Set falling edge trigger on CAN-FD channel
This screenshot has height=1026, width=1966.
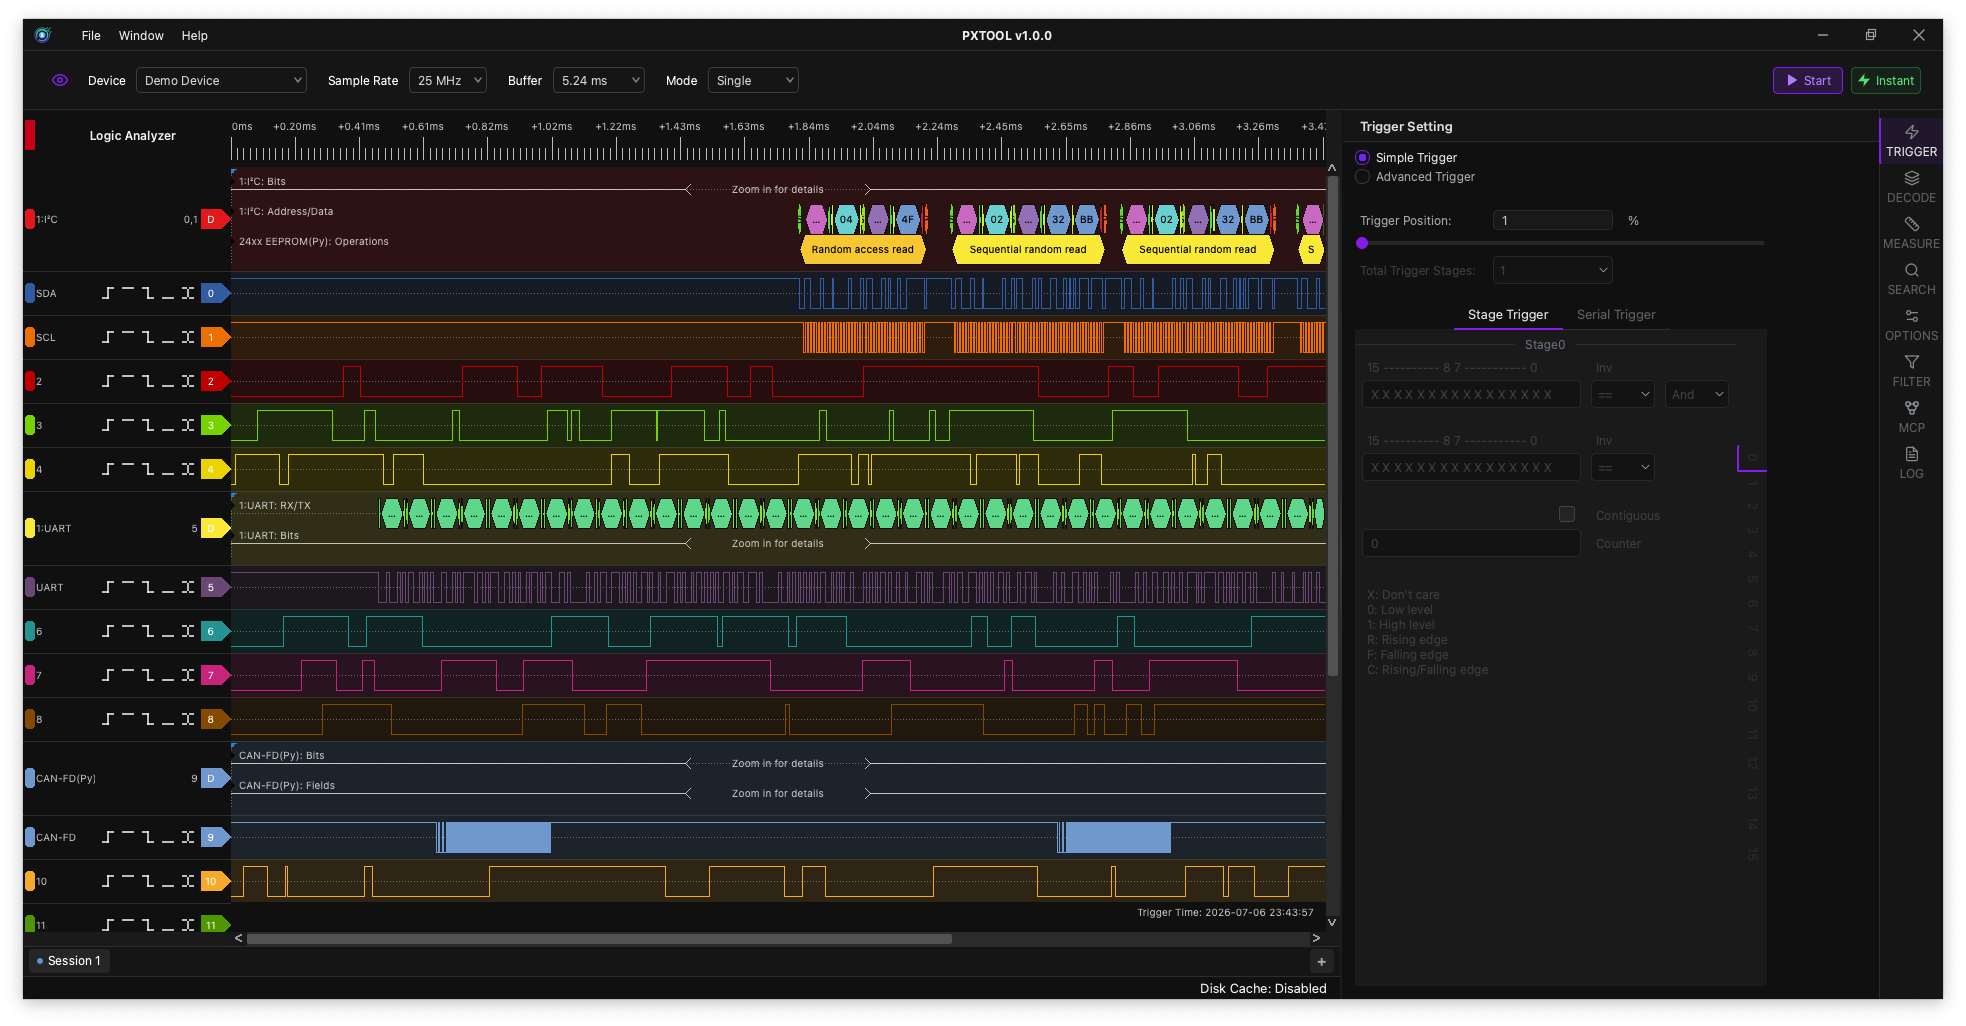pos(148,837)
